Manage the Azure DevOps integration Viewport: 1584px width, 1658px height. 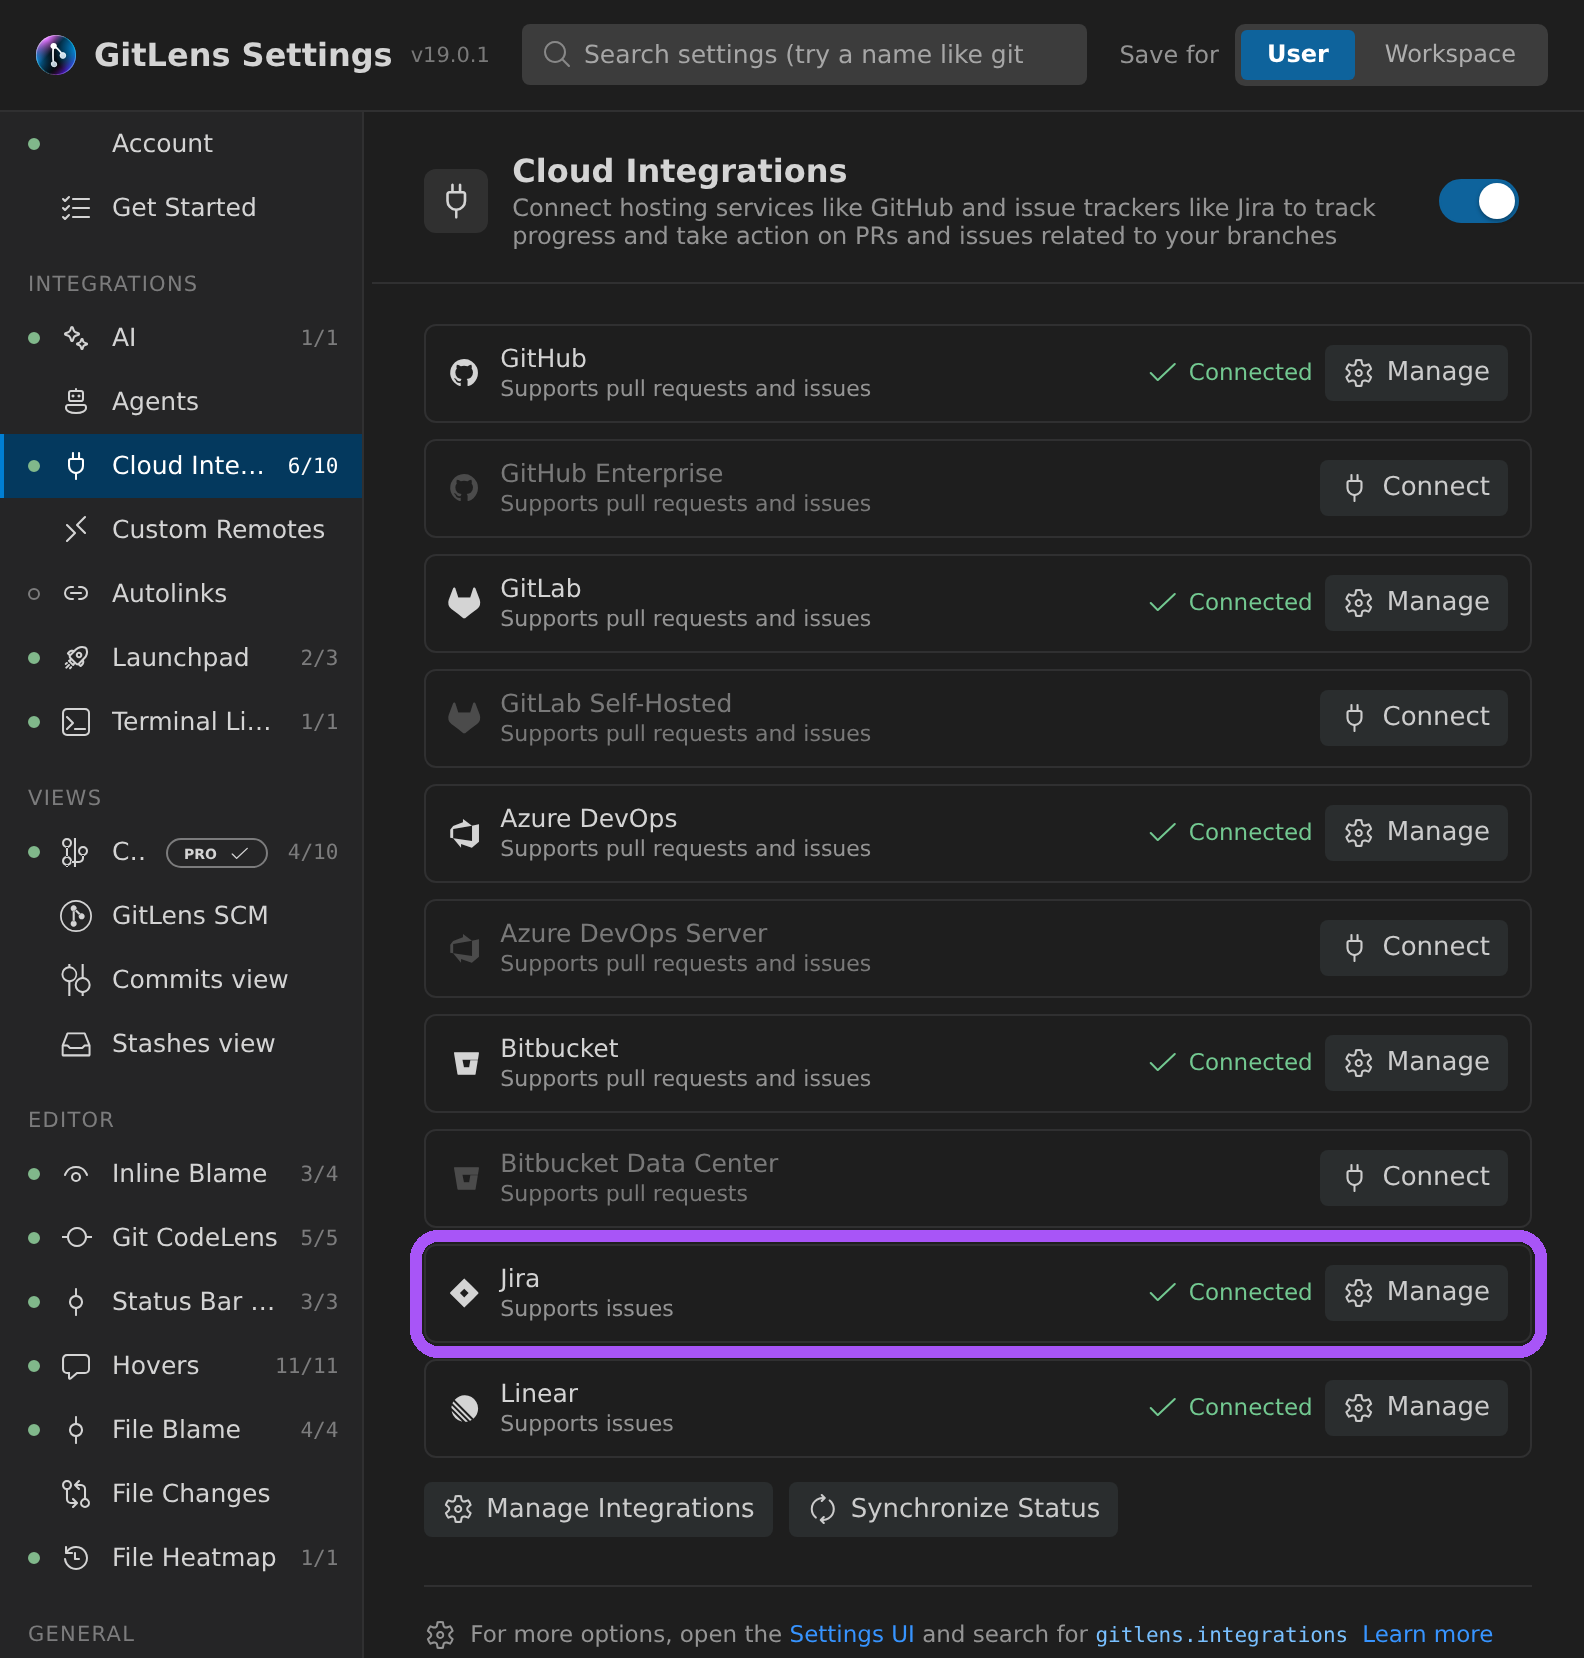tap(1416, 833)
